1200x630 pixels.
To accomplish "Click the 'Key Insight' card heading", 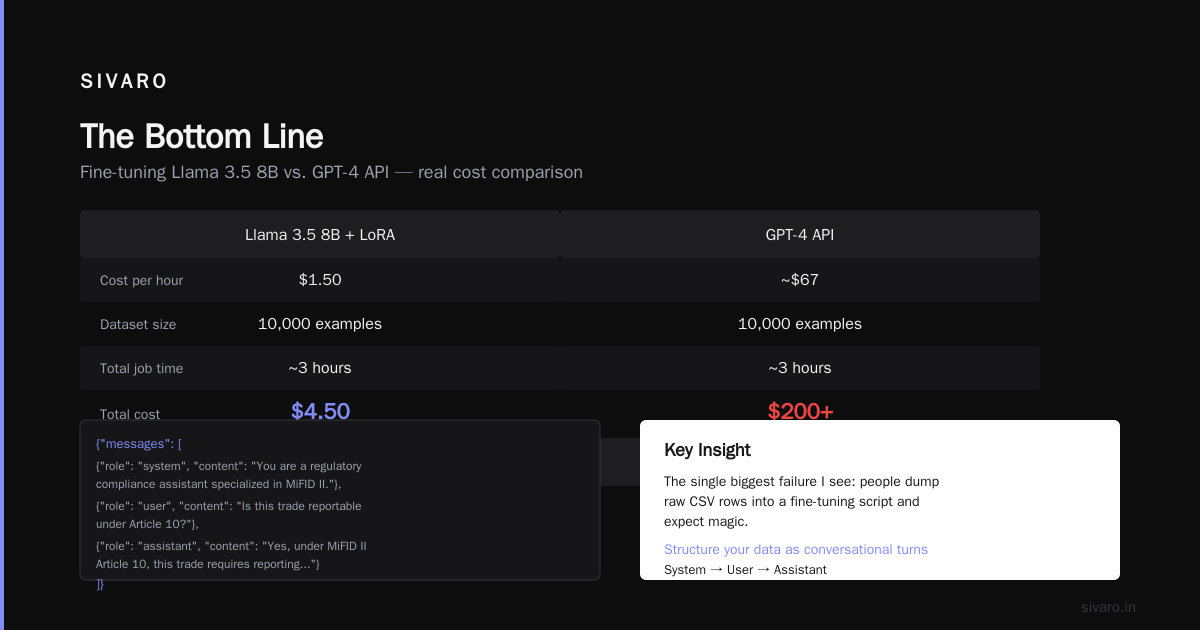I will 707,450.
